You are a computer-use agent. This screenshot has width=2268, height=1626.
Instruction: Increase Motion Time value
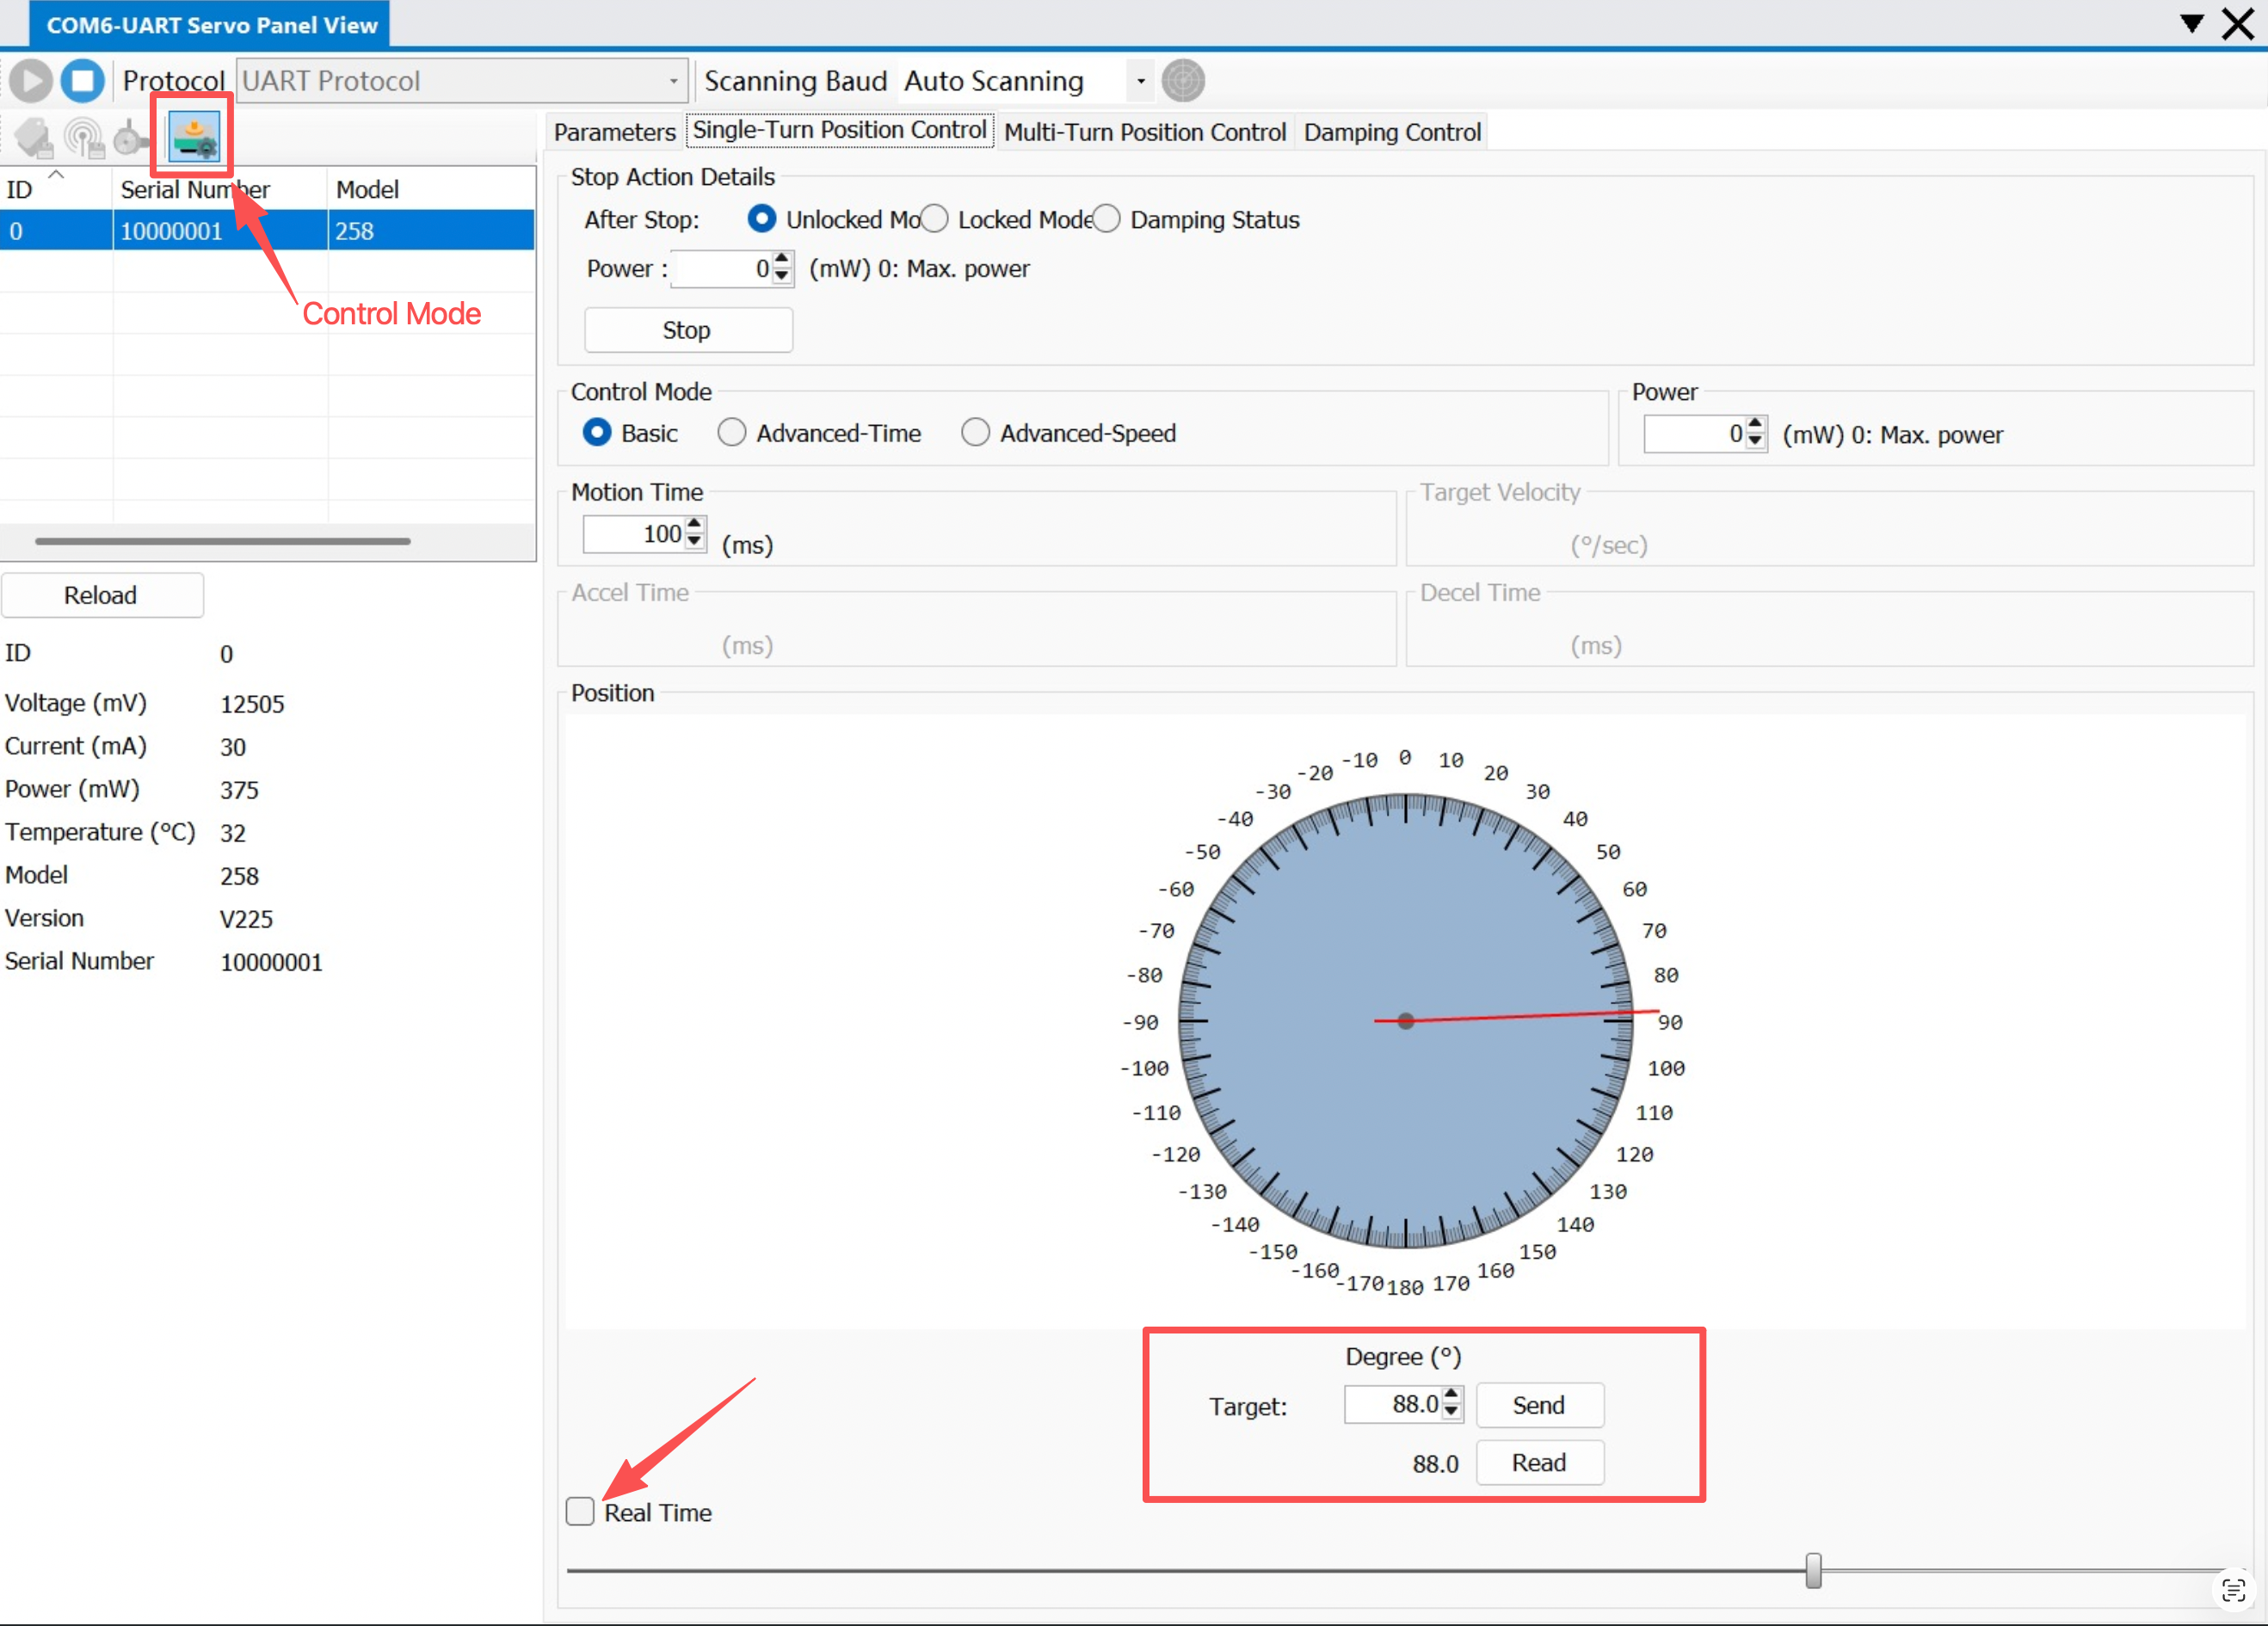[695, 525]
